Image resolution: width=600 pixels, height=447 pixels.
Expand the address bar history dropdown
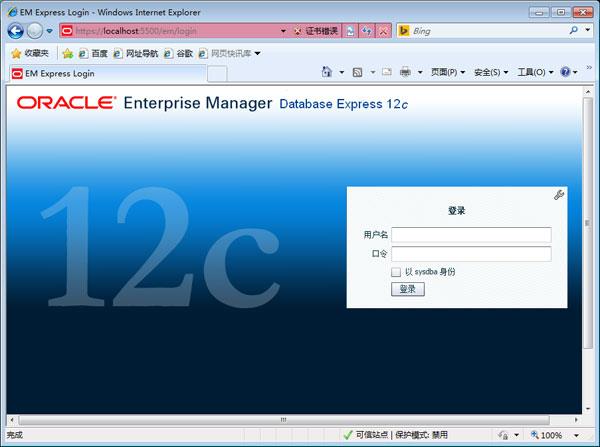(284, 31)
